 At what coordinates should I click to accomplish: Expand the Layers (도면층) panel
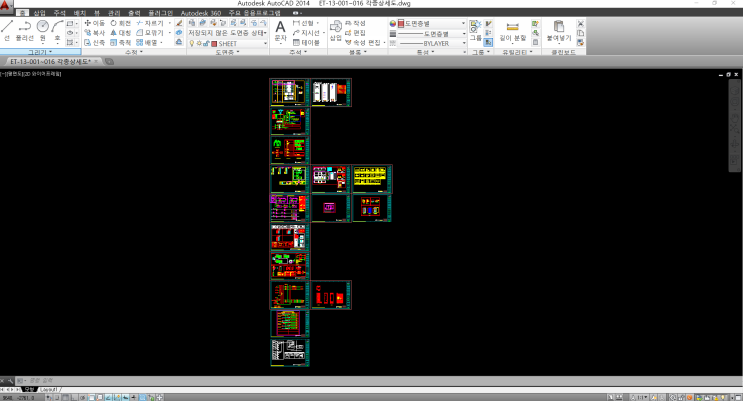coord(227,52)
